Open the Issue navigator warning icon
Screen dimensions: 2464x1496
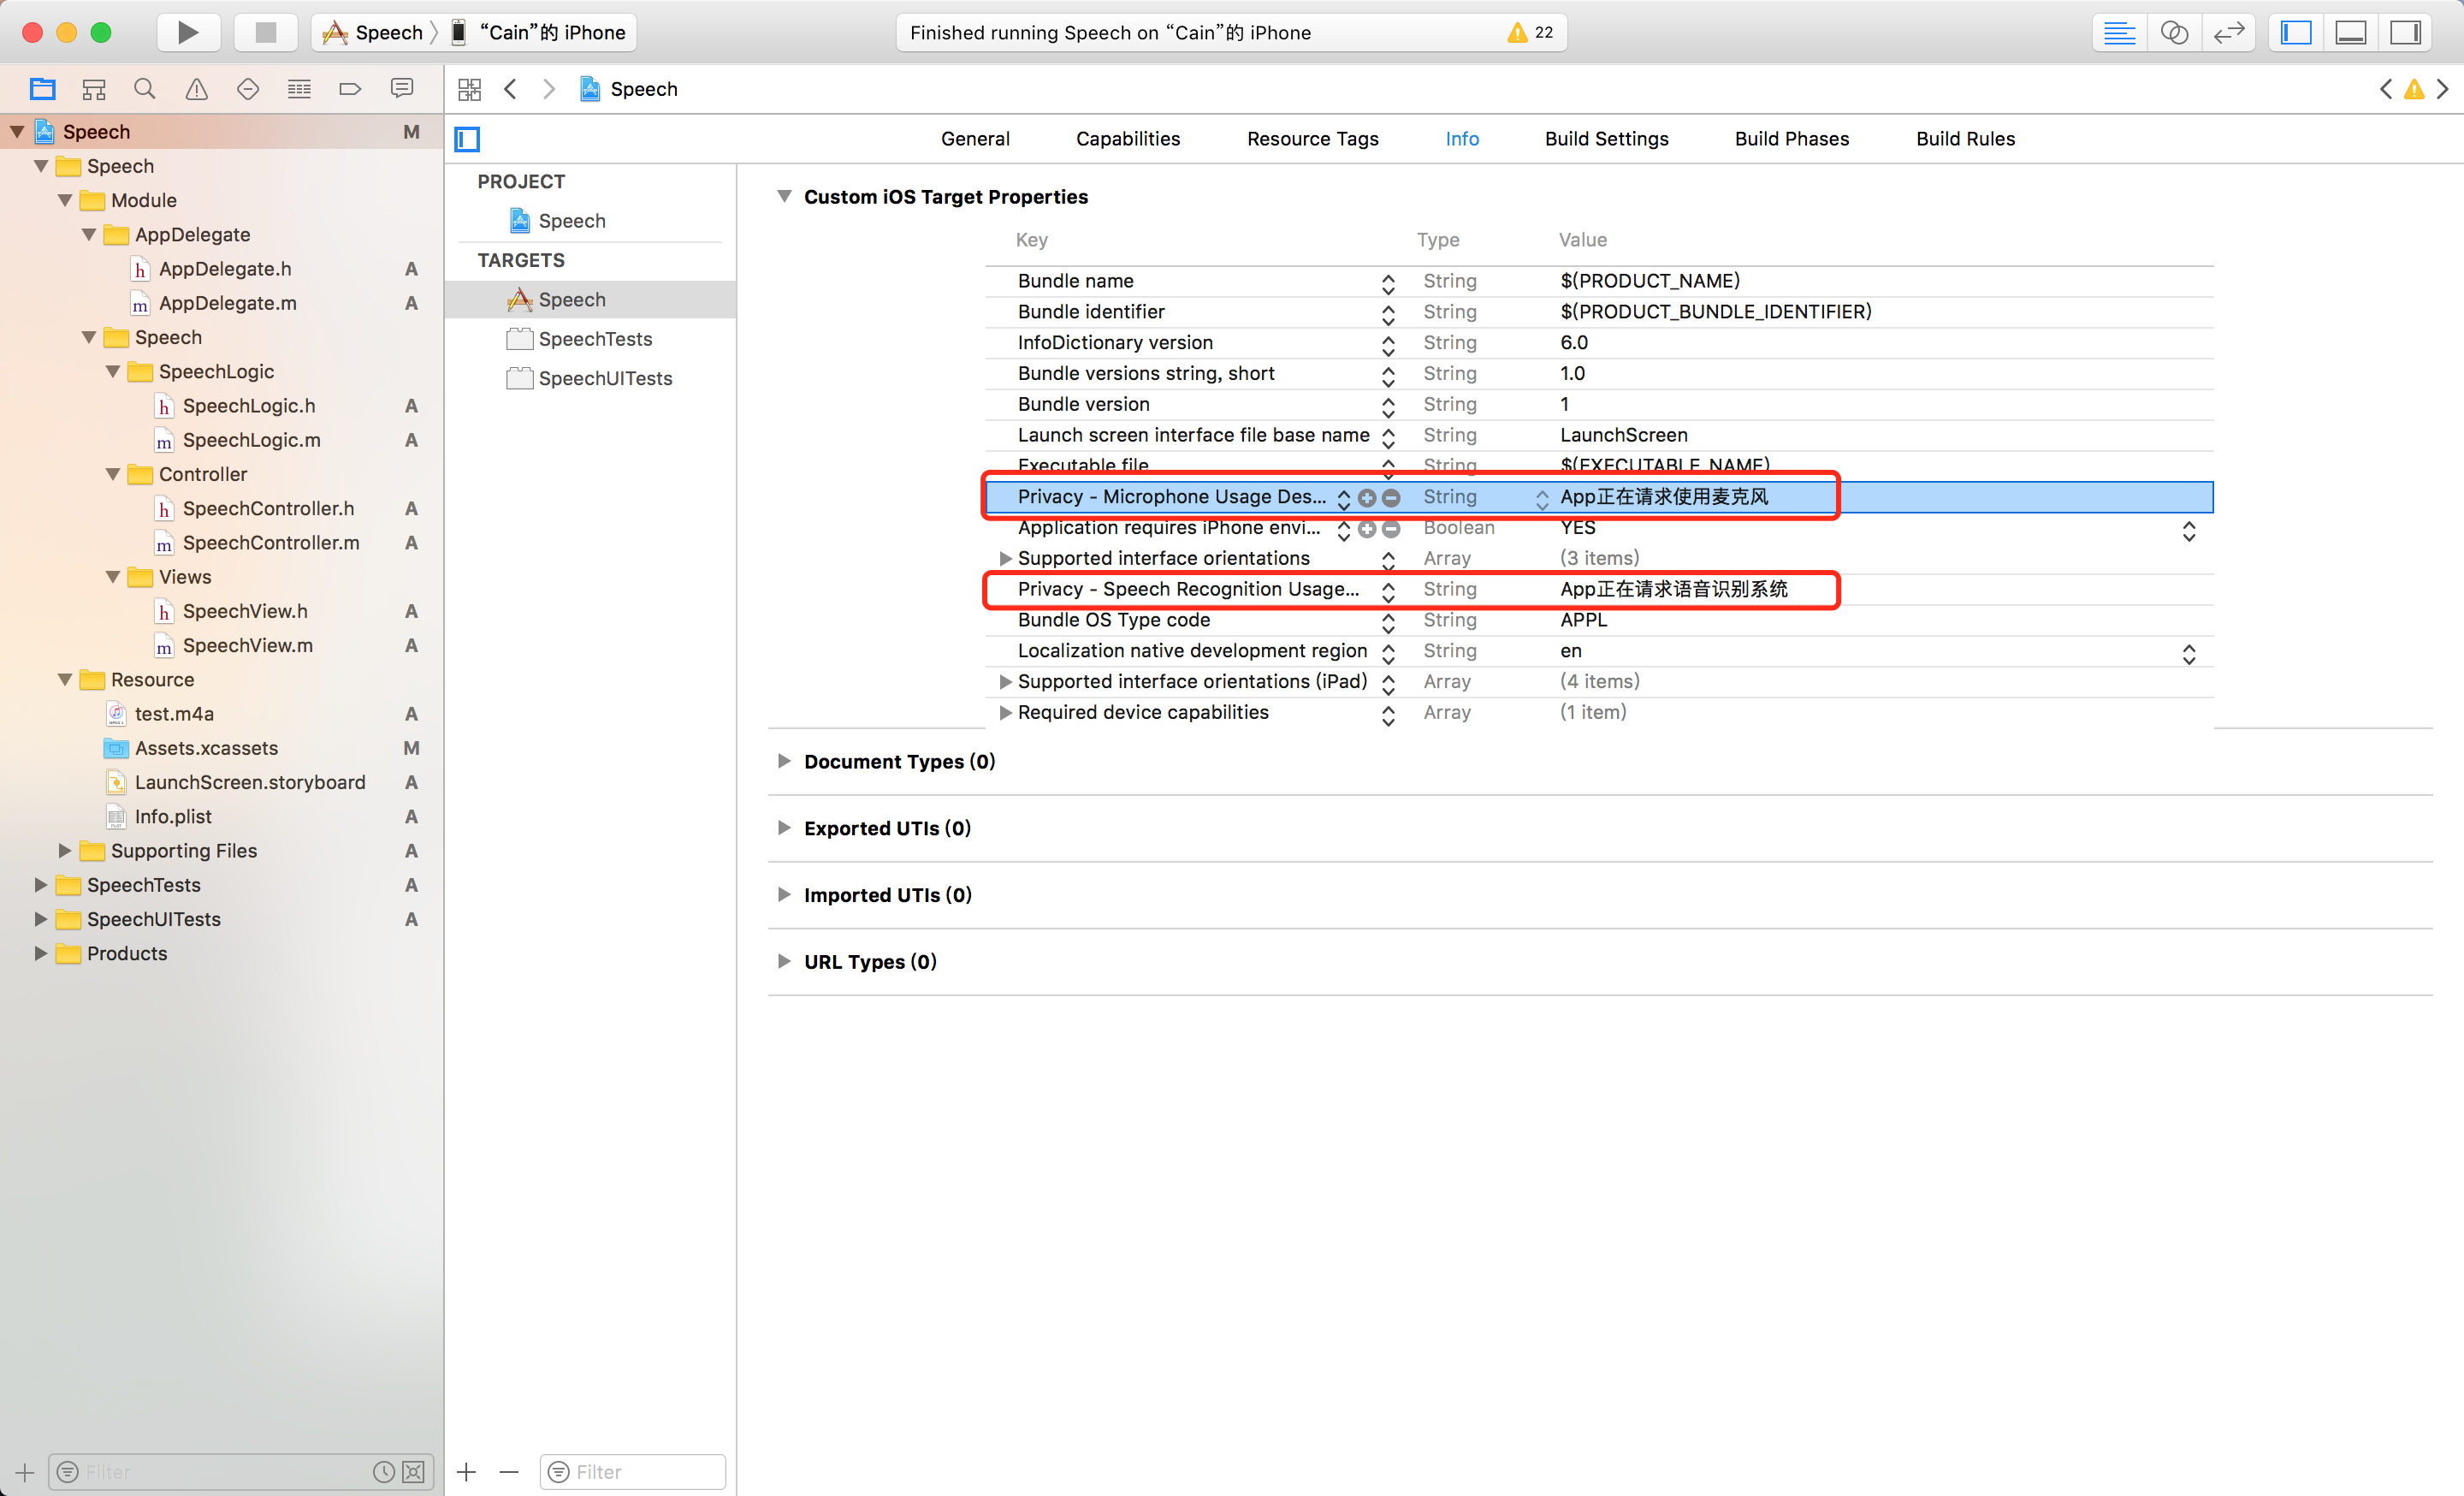coord(197,89)
